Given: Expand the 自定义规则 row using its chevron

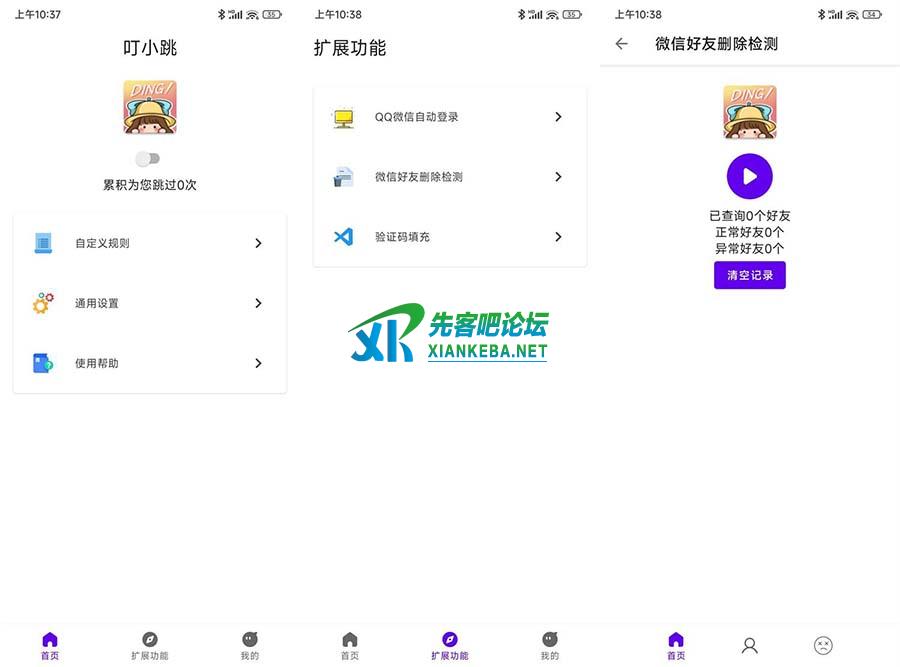Looking at the screenshot, I should (x=258, y=243).
